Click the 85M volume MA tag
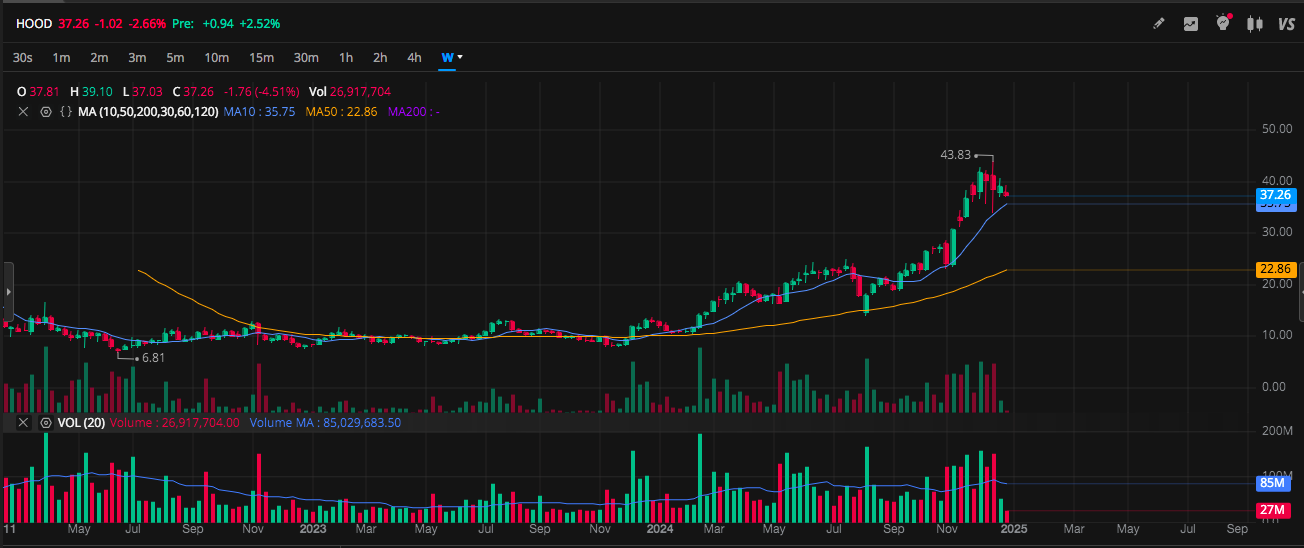This screenshot has width=1304, height=548. pyautogui.click(x=1273, y=484)
